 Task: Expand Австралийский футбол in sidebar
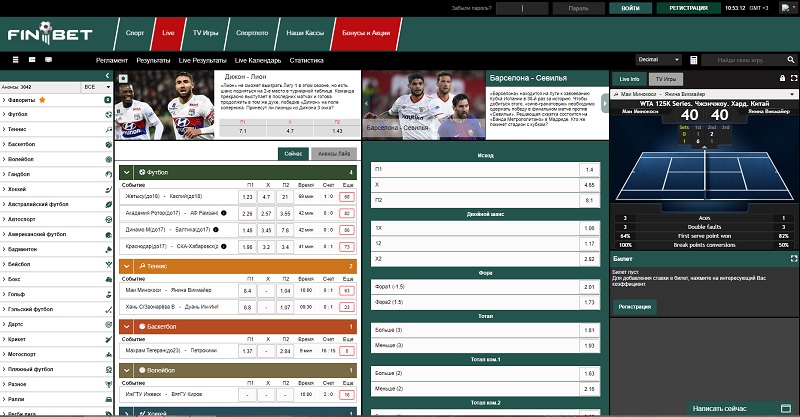pos(56,204)
